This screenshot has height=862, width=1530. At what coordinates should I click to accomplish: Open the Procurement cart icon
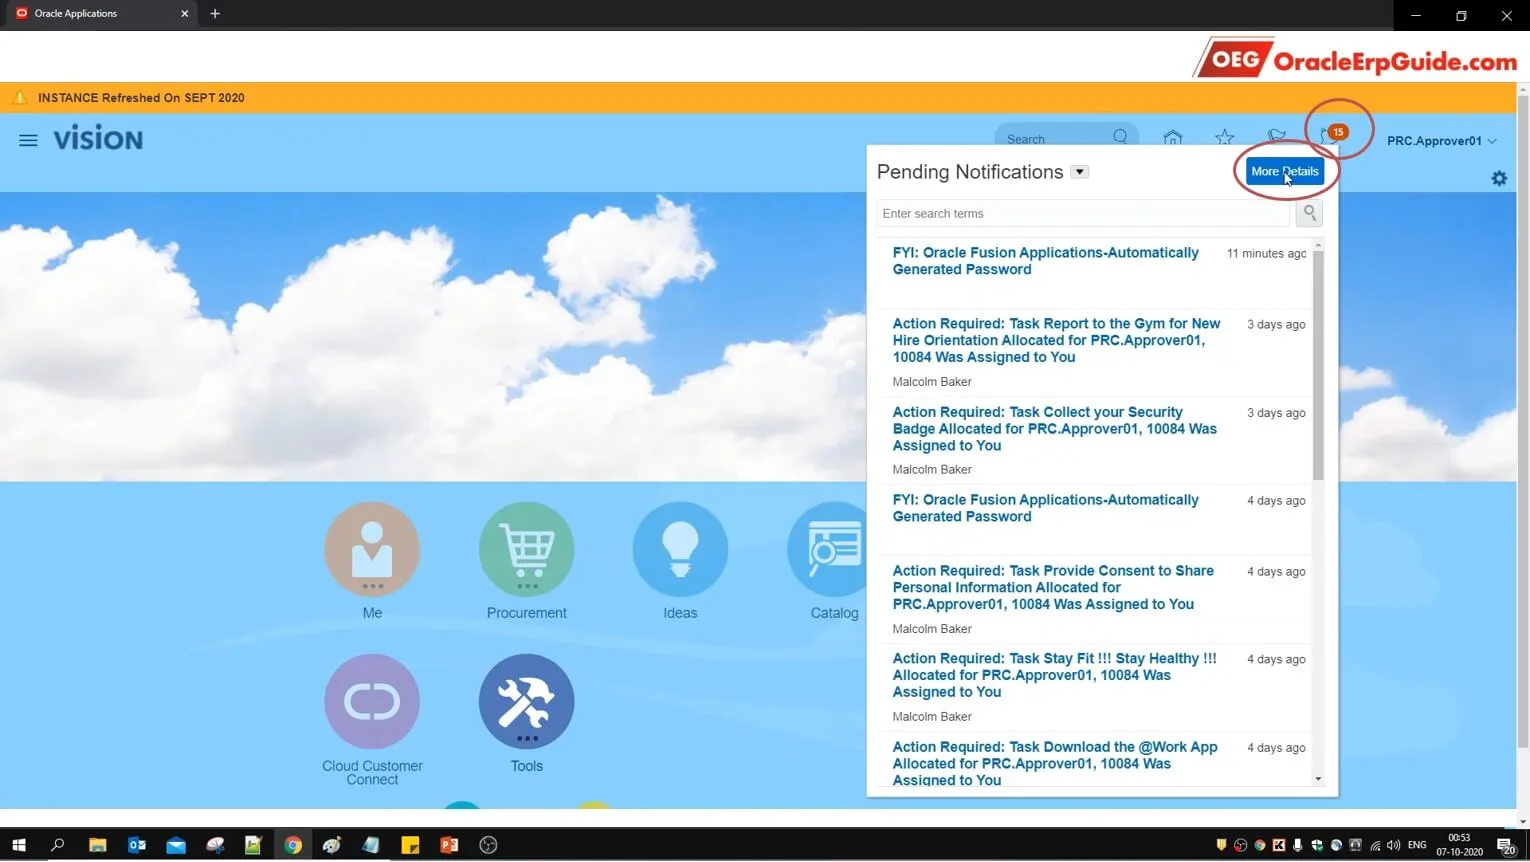pyautogui.click(x=526, y=549)
